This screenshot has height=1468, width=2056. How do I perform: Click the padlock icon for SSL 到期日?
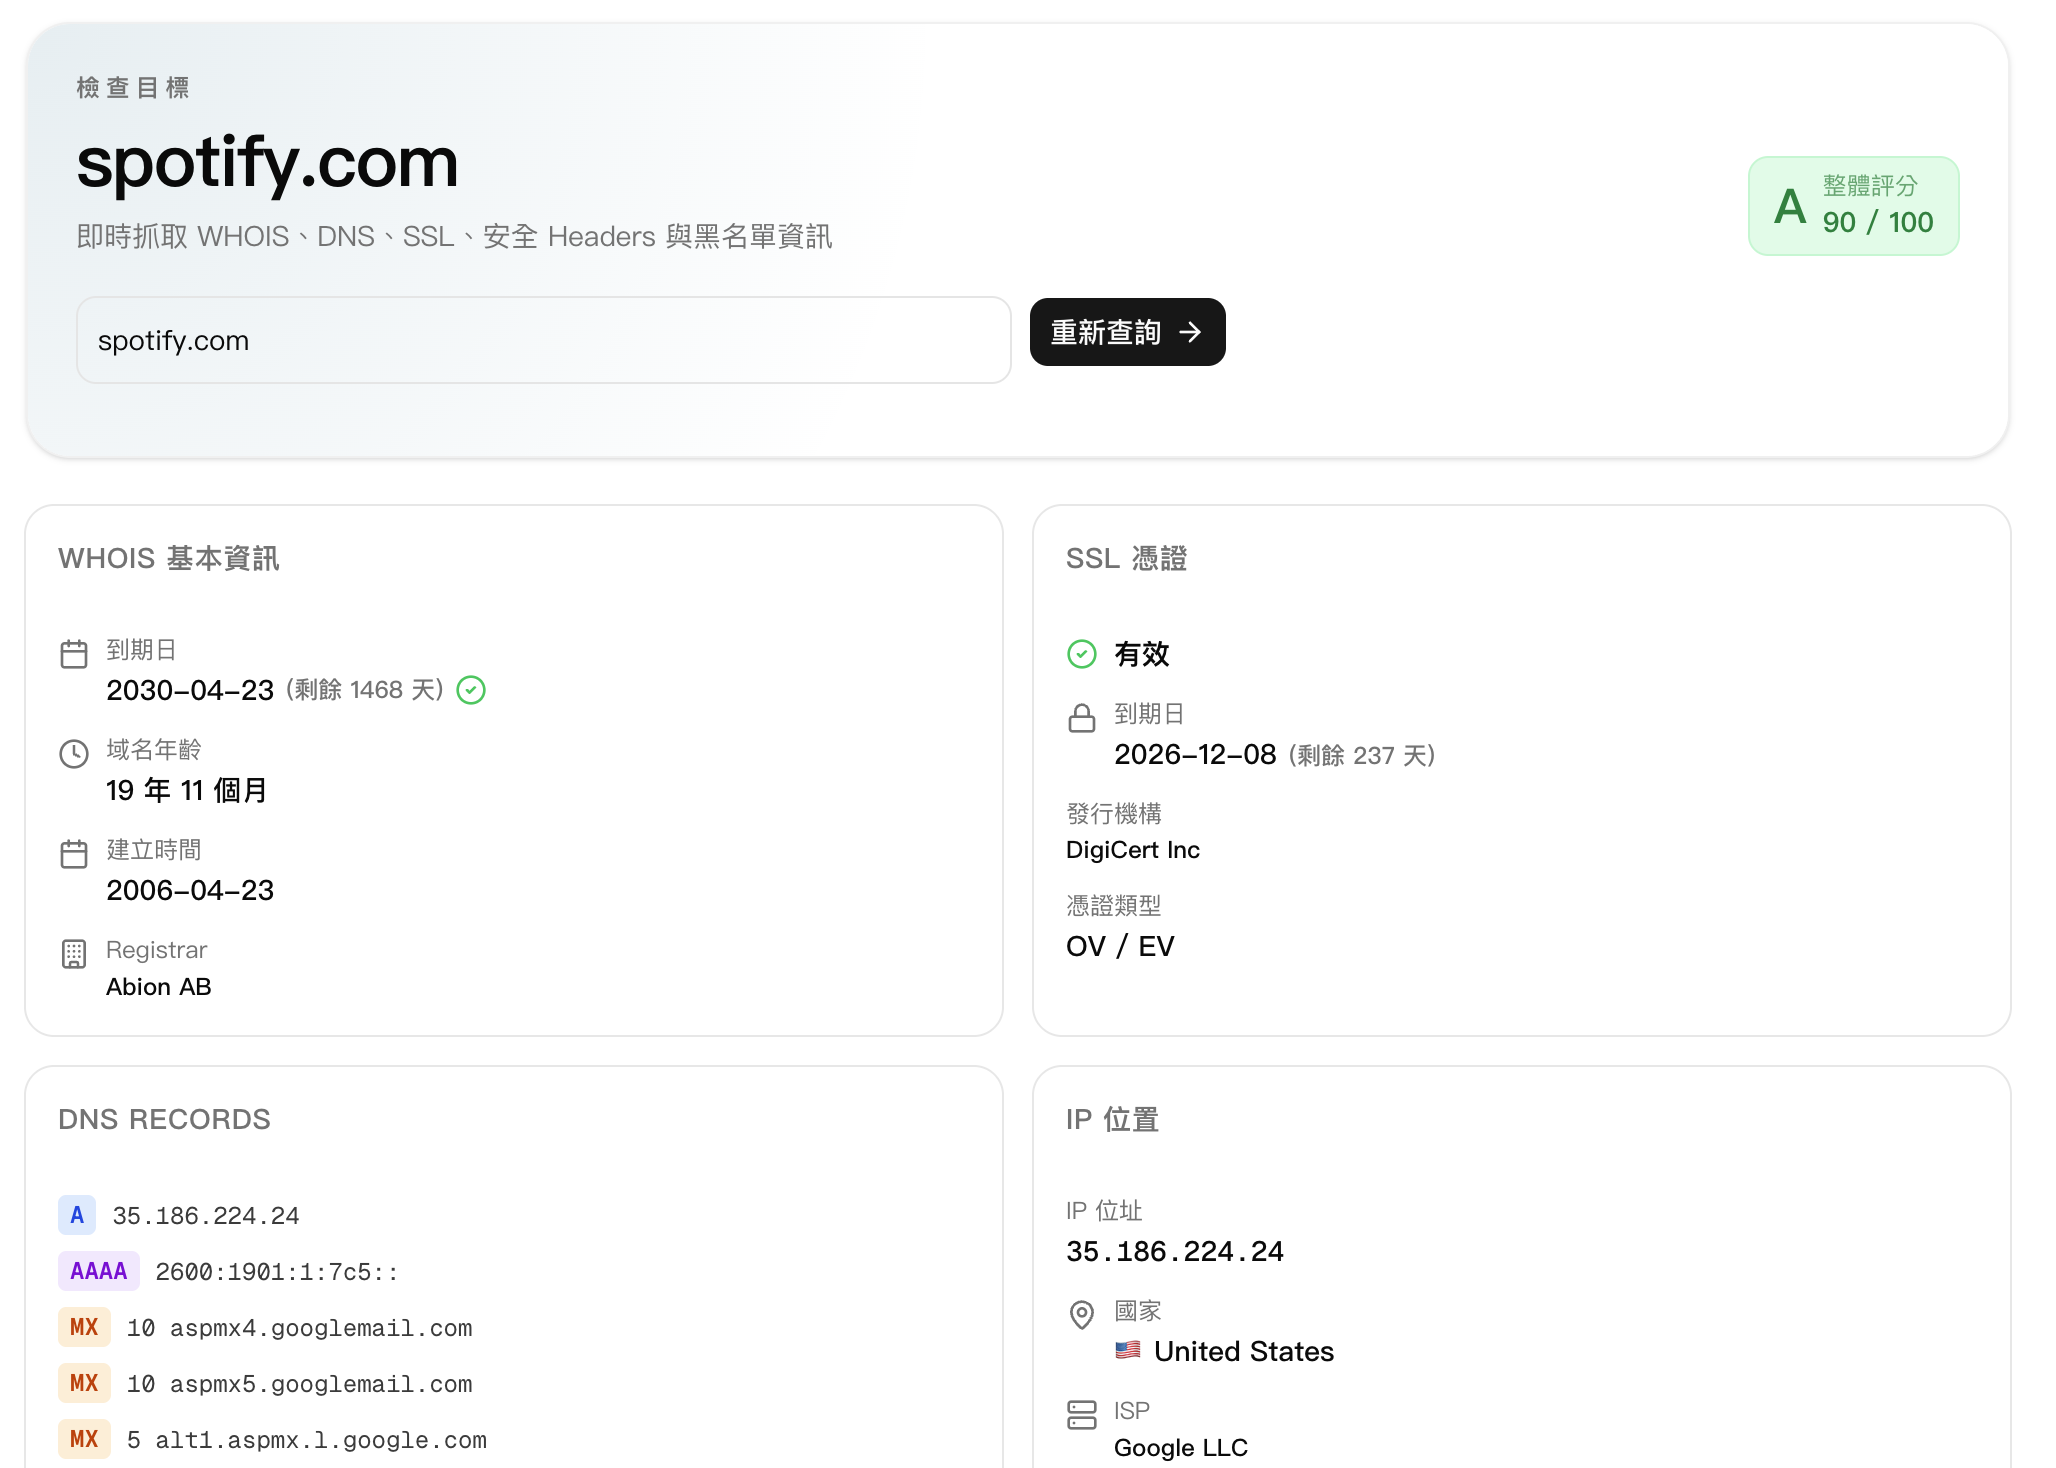click(x=1082, y=718)
